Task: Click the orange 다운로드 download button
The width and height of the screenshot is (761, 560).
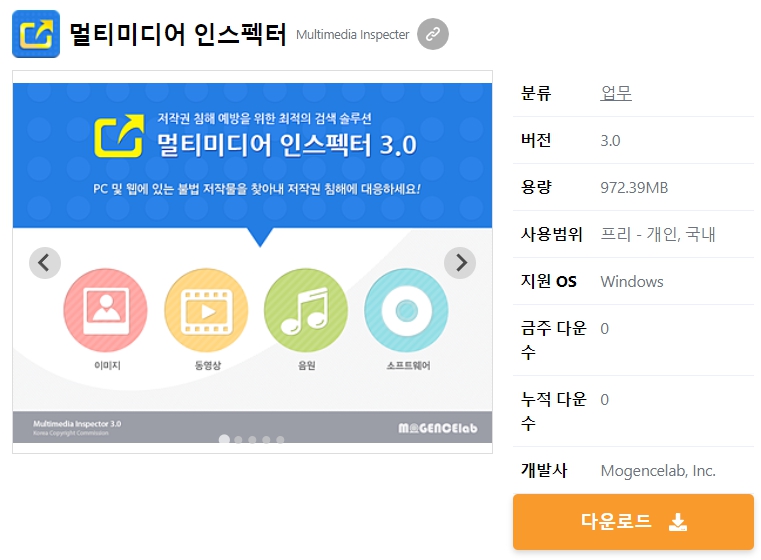Action: click(x=633, y=522)
